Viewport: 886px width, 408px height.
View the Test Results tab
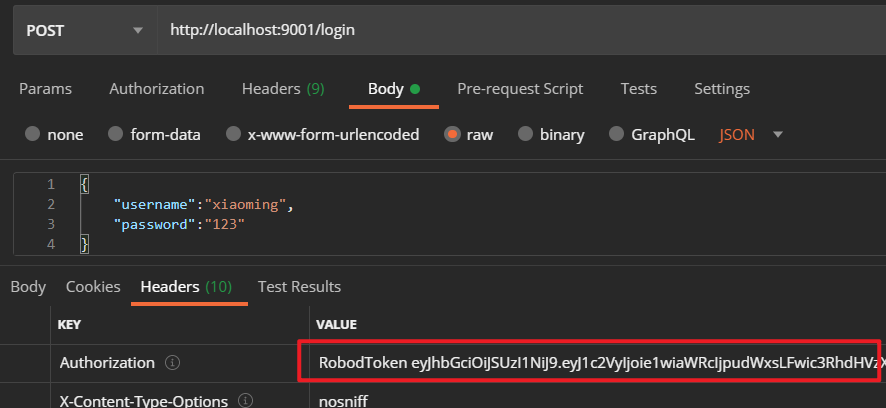click(x=299, y=287)
